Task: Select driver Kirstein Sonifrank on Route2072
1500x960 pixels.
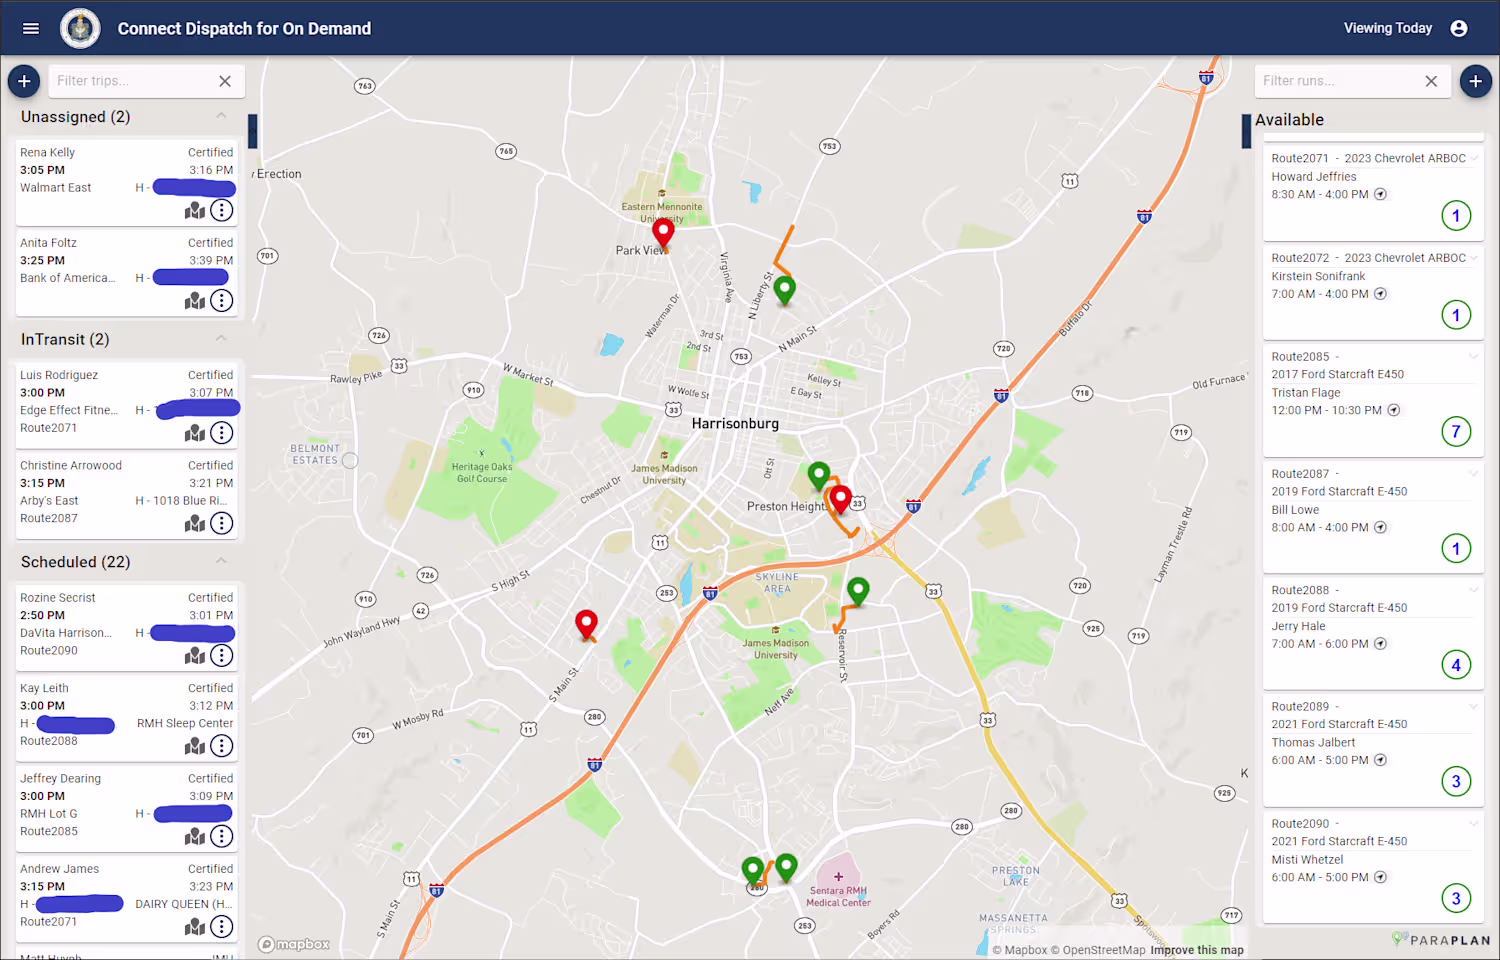Action: click(1318, 276)
